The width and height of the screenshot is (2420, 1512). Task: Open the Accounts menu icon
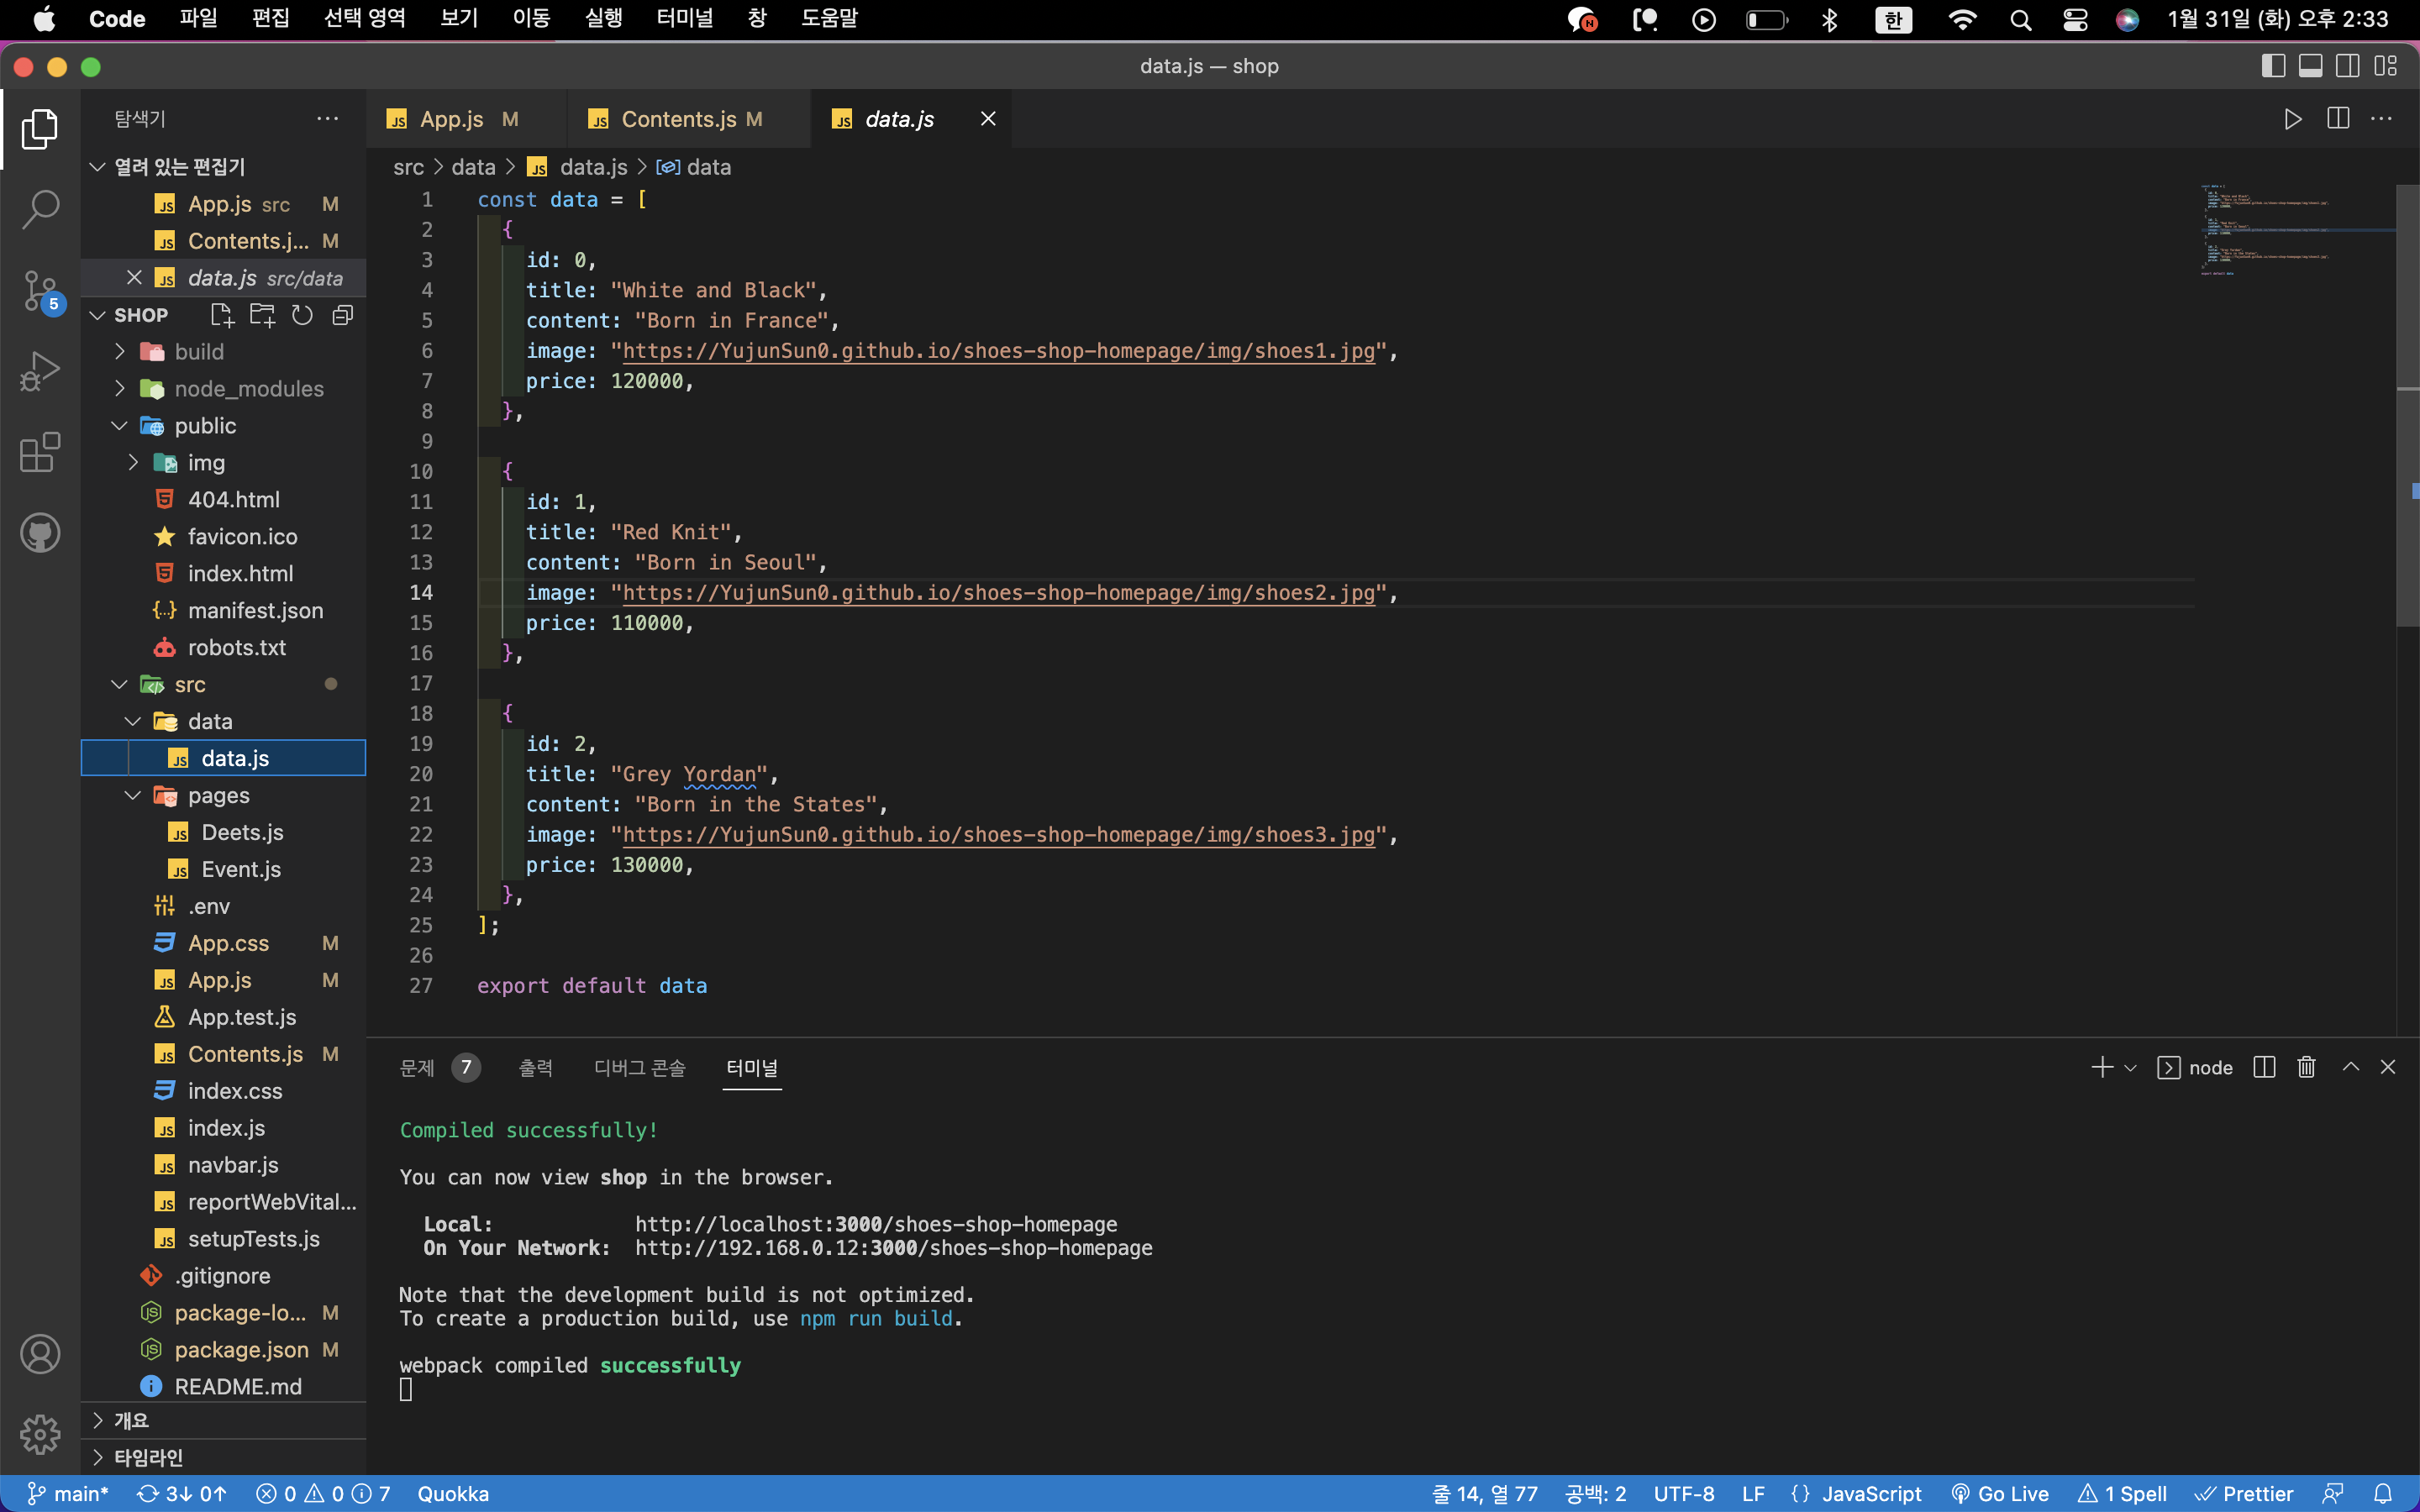click(40, 1354)
